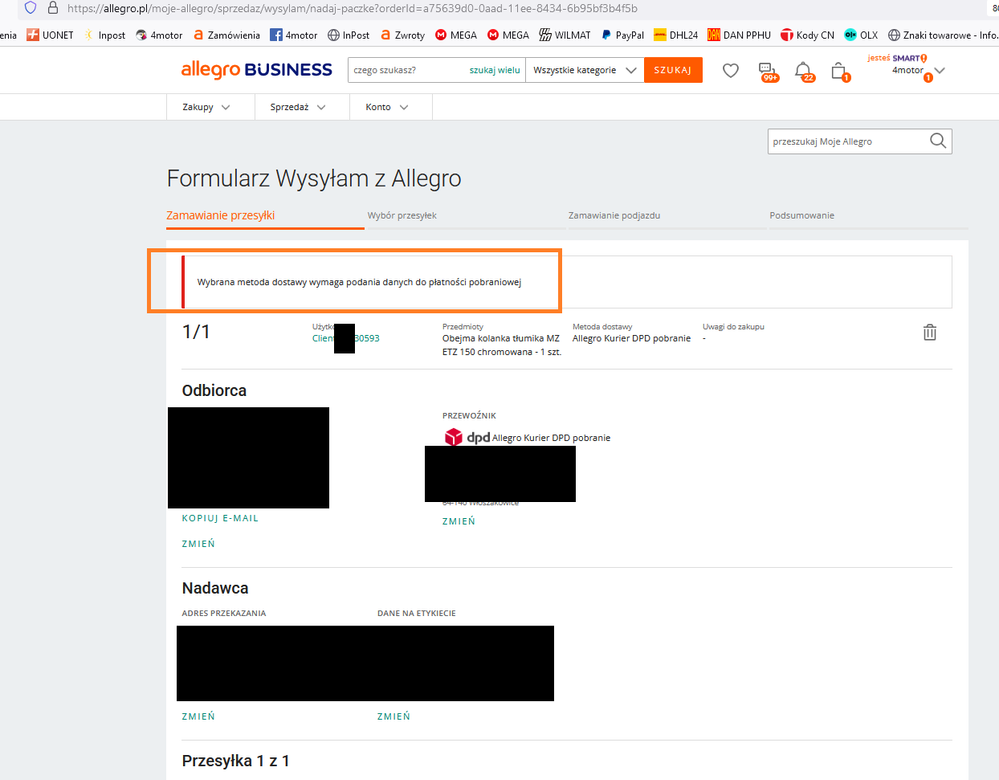Open the notifications bell
This screenshot has width=999, height=780.
pyautogui.click(x=803, y=71)
